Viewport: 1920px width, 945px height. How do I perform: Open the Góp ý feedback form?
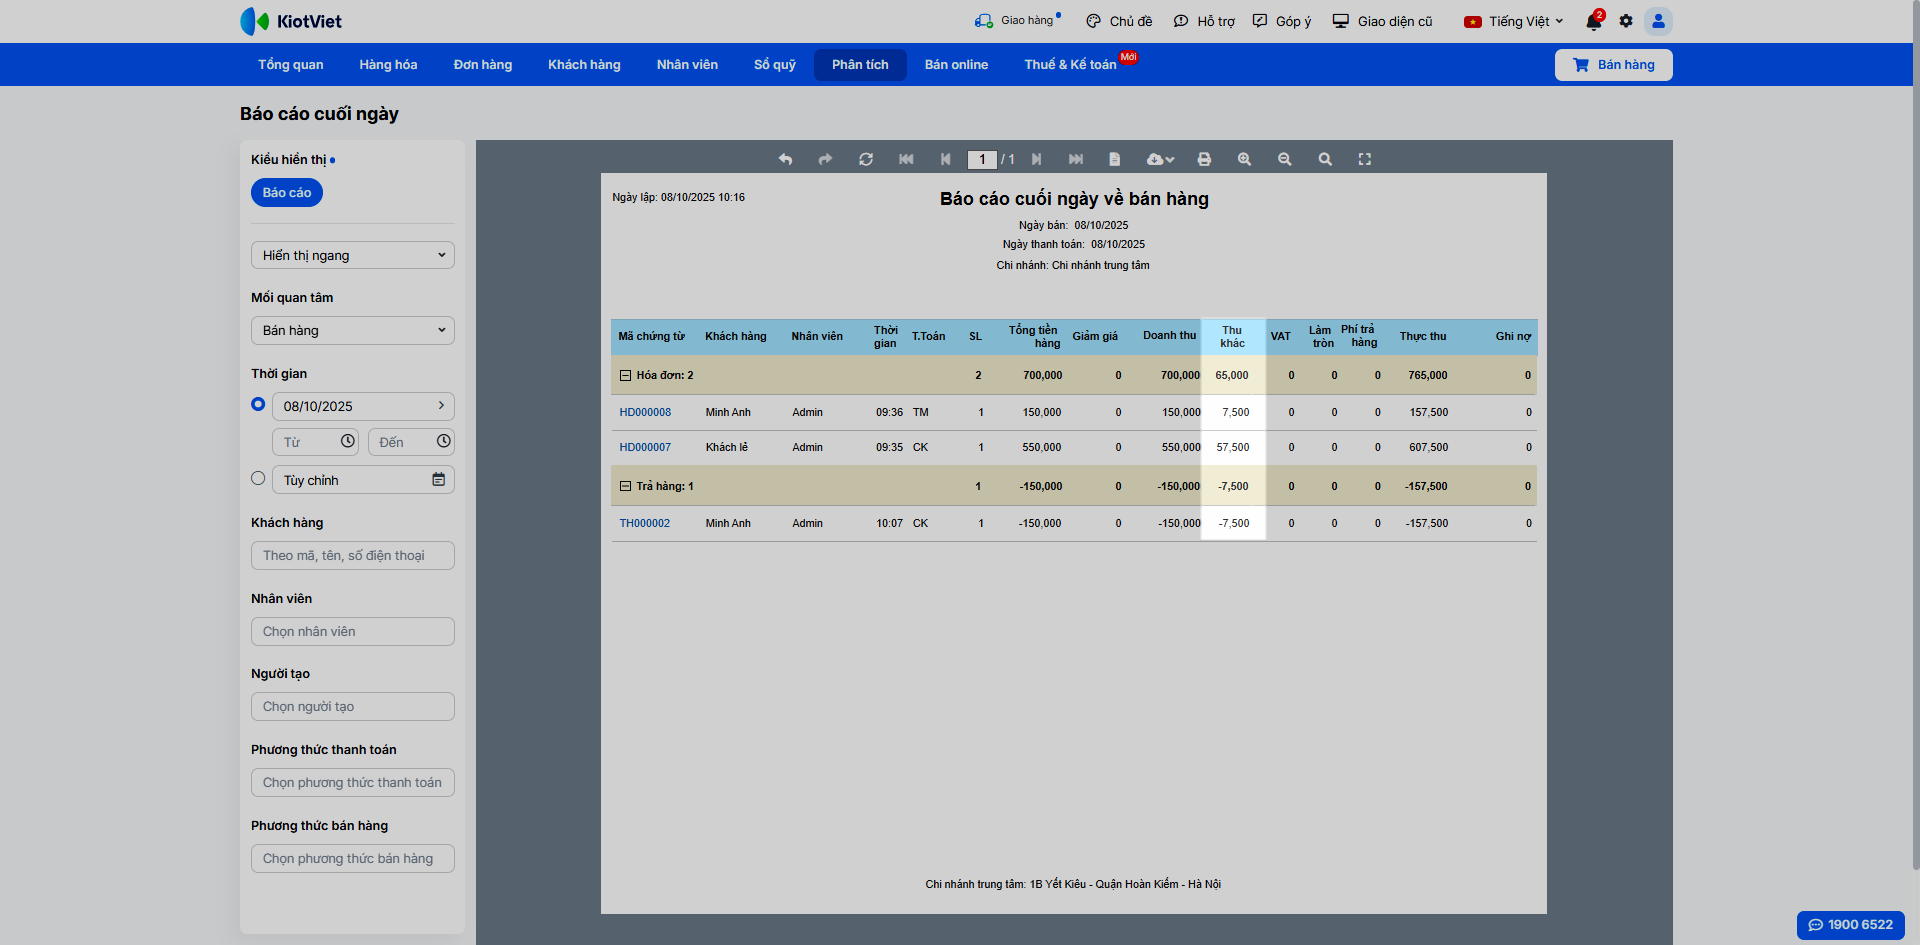click(x=1282, y=21)
